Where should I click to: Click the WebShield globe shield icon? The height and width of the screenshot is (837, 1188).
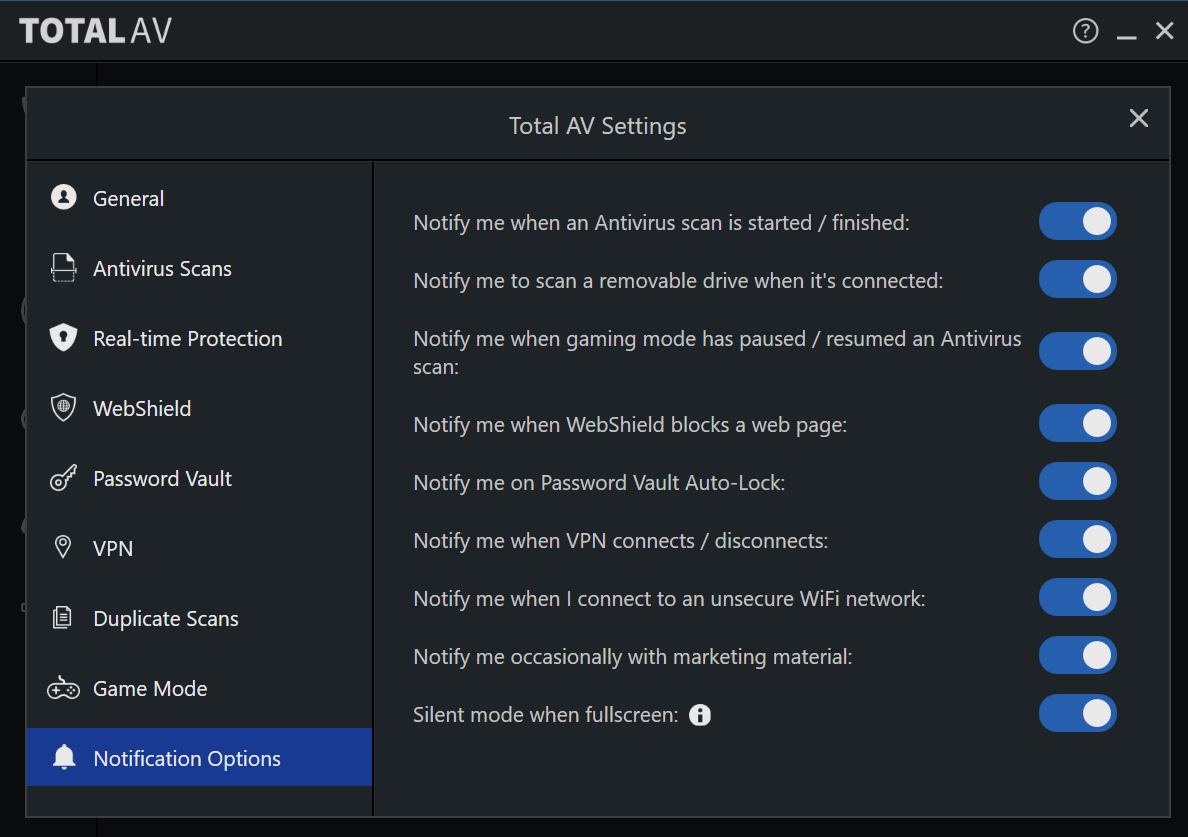(x=64, y=408)
